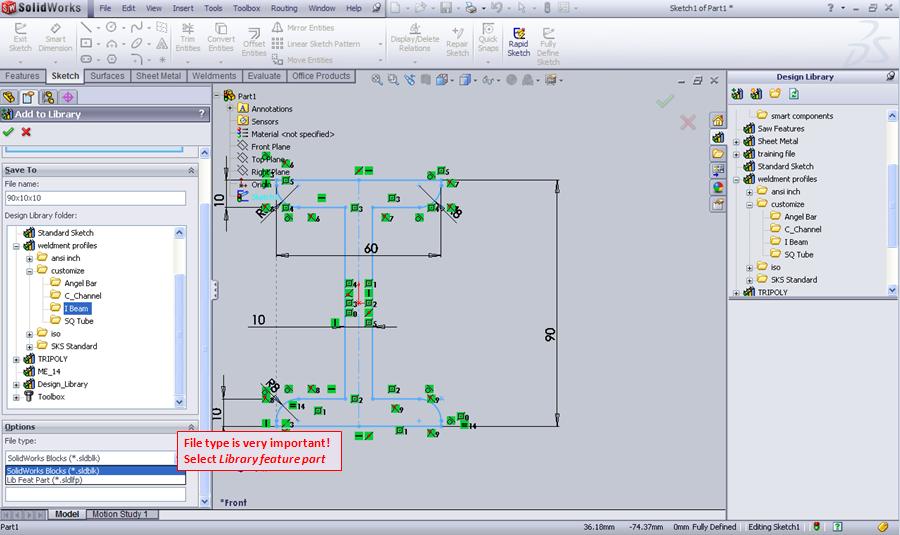Click the 60 dimension in the sketch

pos(371,248)
